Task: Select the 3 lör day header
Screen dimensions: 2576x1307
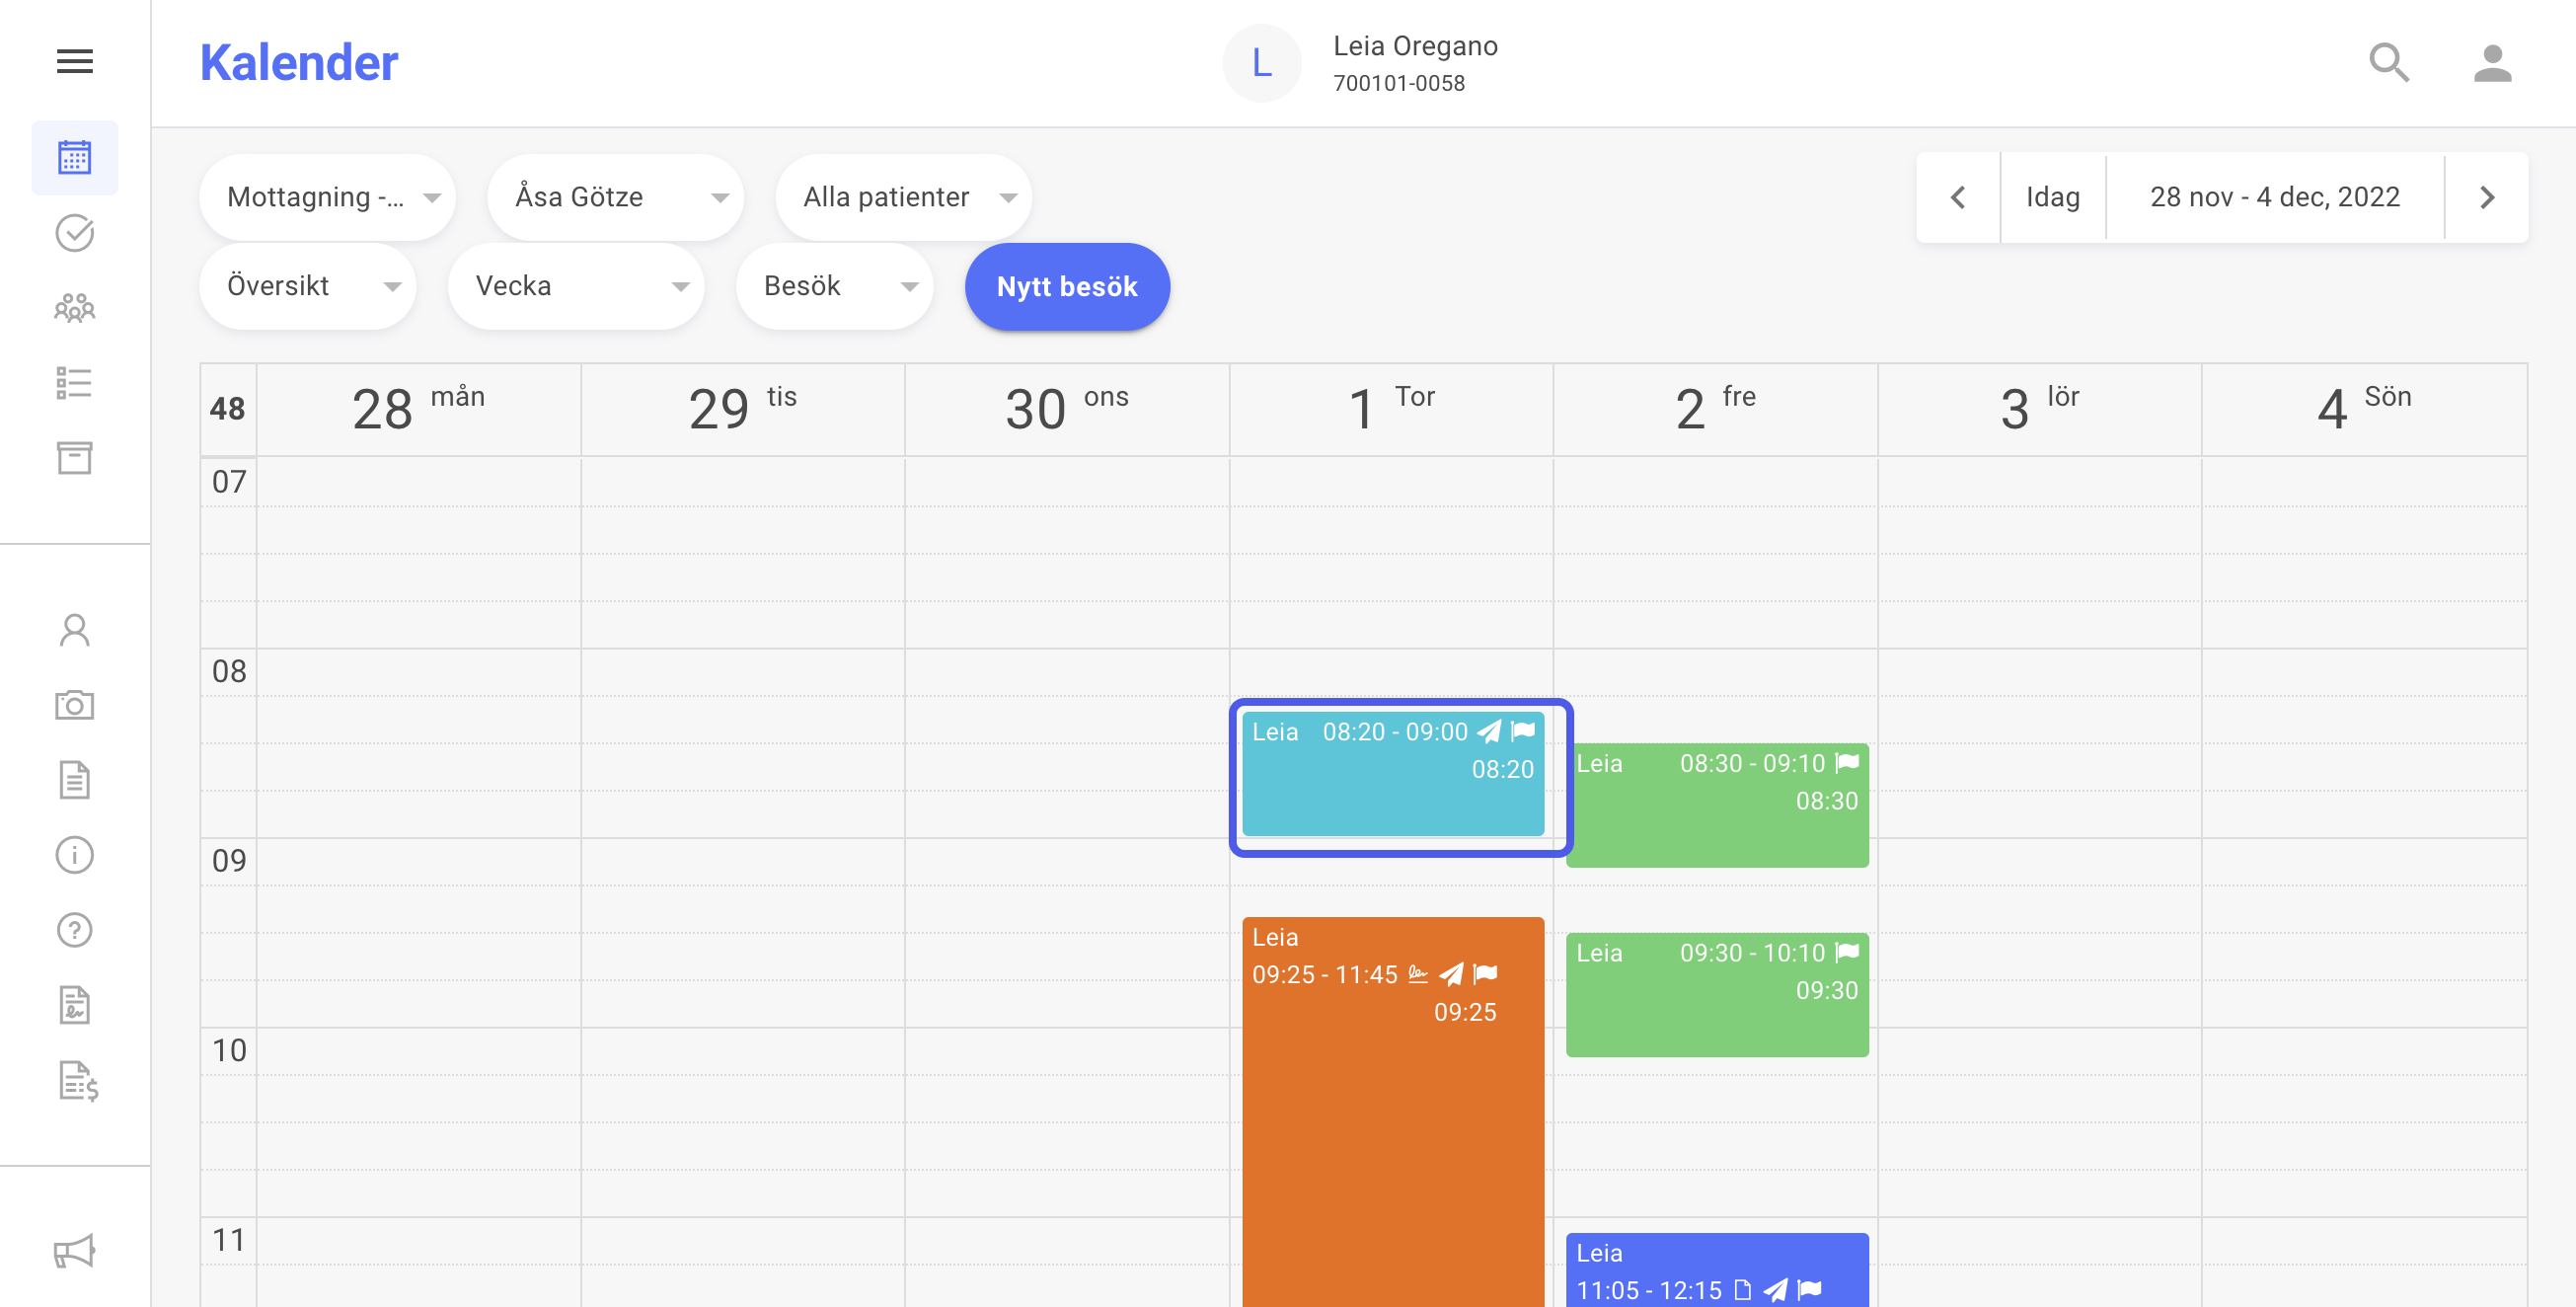Action: click(2039, 409)
